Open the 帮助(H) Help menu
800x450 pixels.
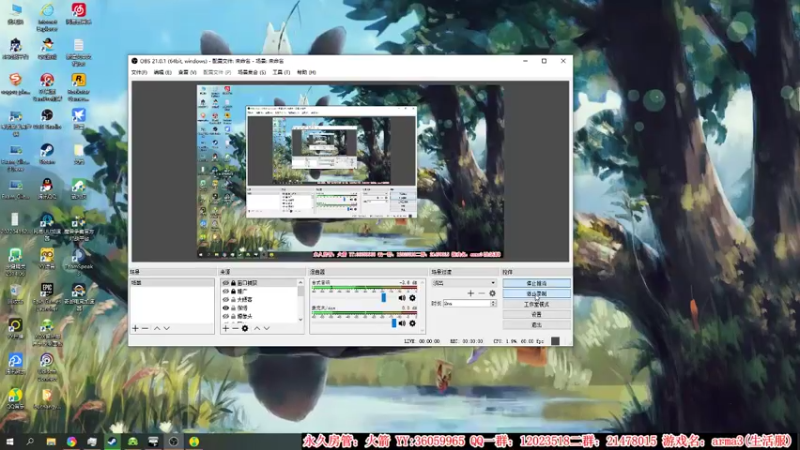(306, 72)
